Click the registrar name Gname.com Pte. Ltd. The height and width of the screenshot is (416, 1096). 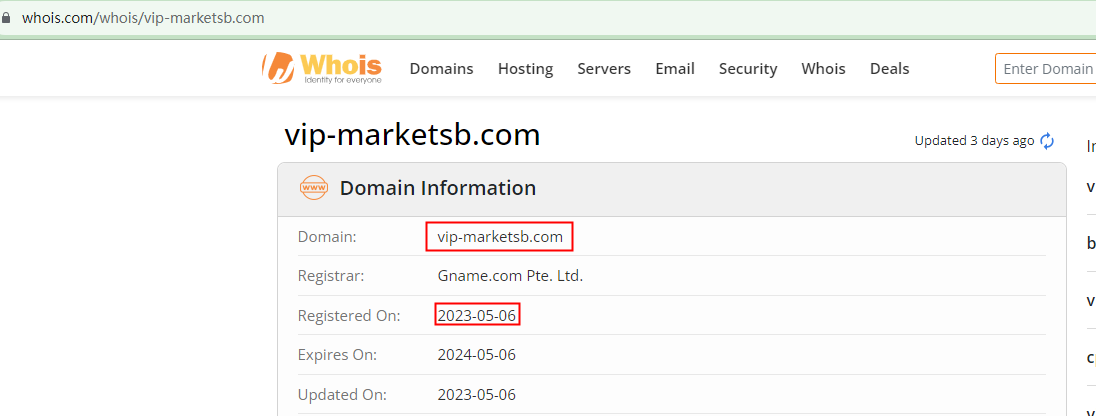pyautogui.click(x=510, y=275)
